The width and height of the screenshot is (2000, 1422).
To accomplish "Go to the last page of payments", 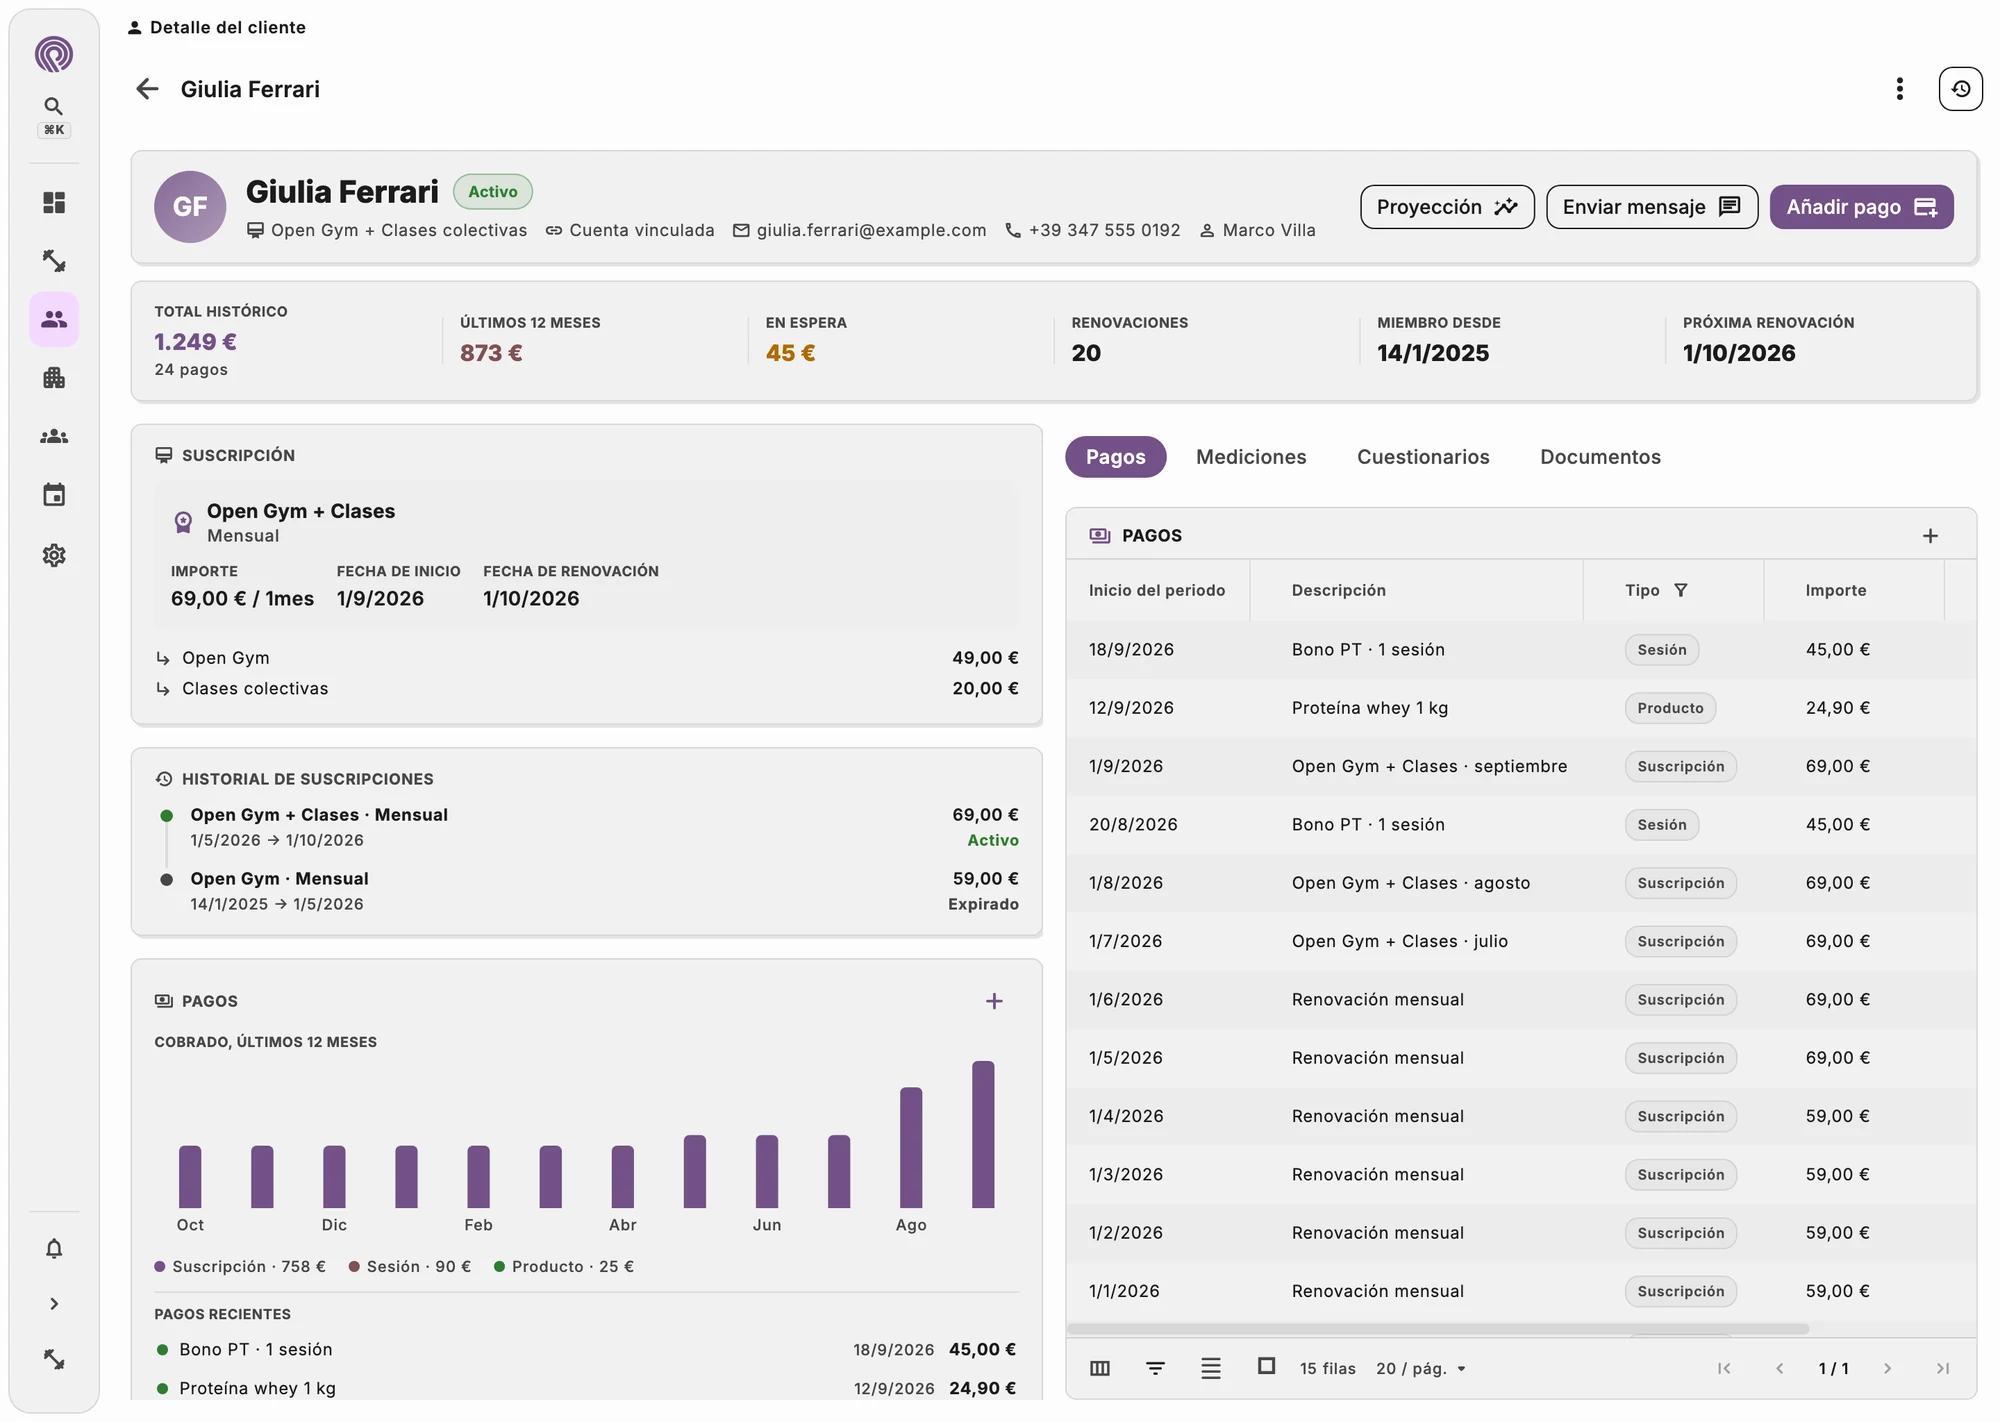I will point(1942,1368).
